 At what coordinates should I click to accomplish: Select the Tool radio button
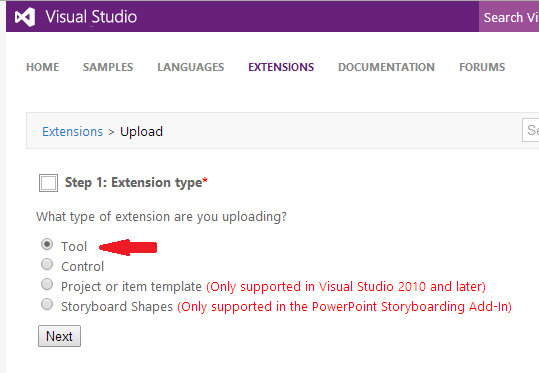[47, 244]
